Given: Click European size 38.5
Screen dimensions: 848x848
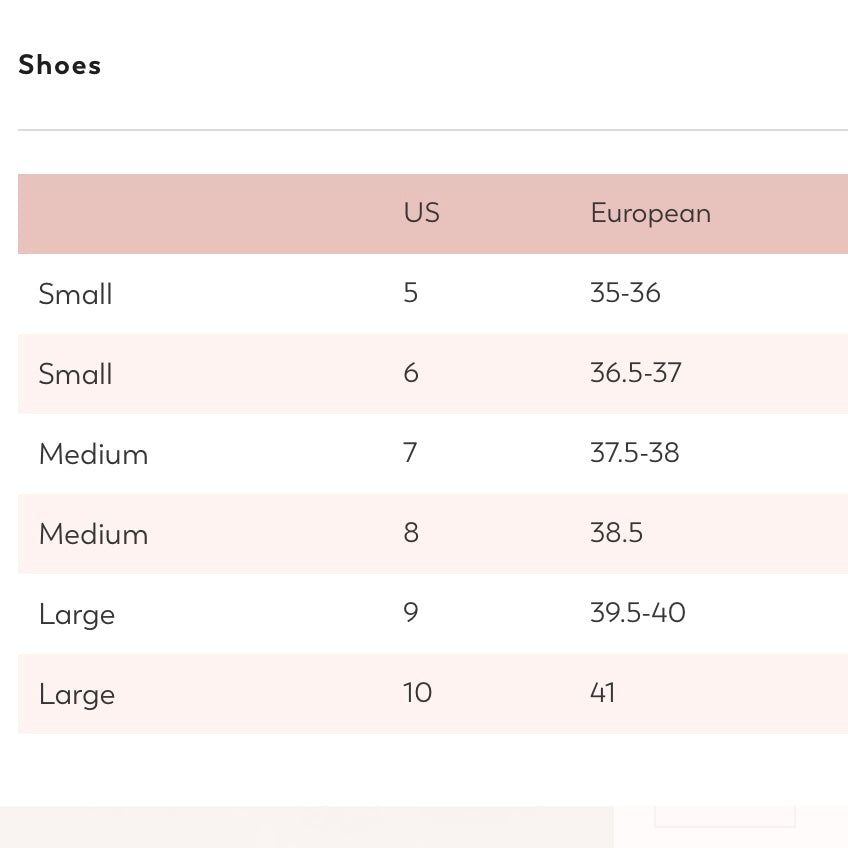Looking at the screenshot, I should (616, 533).
